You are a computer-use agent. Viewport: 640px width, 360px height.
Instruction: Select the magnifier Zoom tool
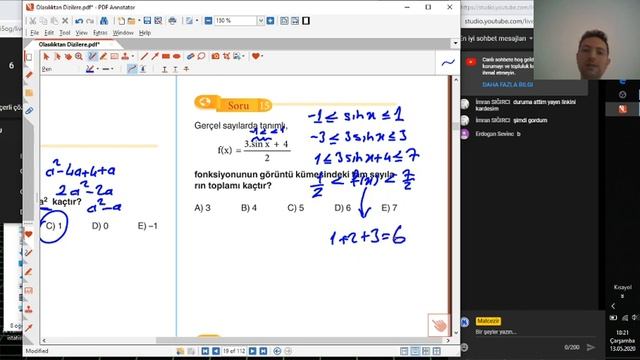[79, 56]
